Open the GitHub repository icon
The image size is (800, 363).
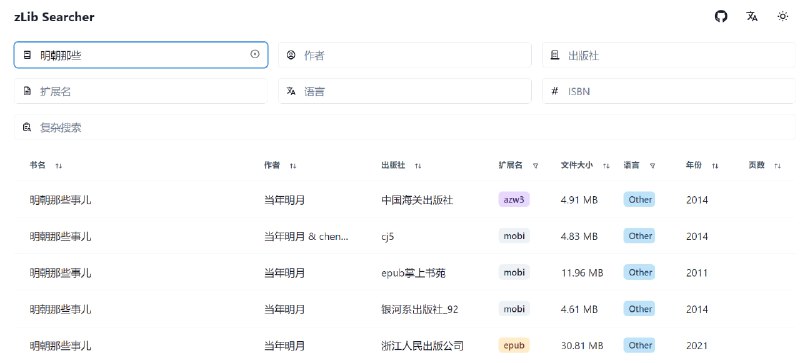tap(721, 17)
